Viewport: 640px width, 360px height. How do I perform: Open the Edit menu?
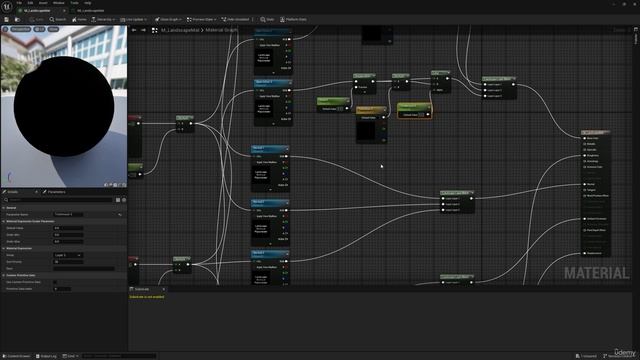(30, 3)
